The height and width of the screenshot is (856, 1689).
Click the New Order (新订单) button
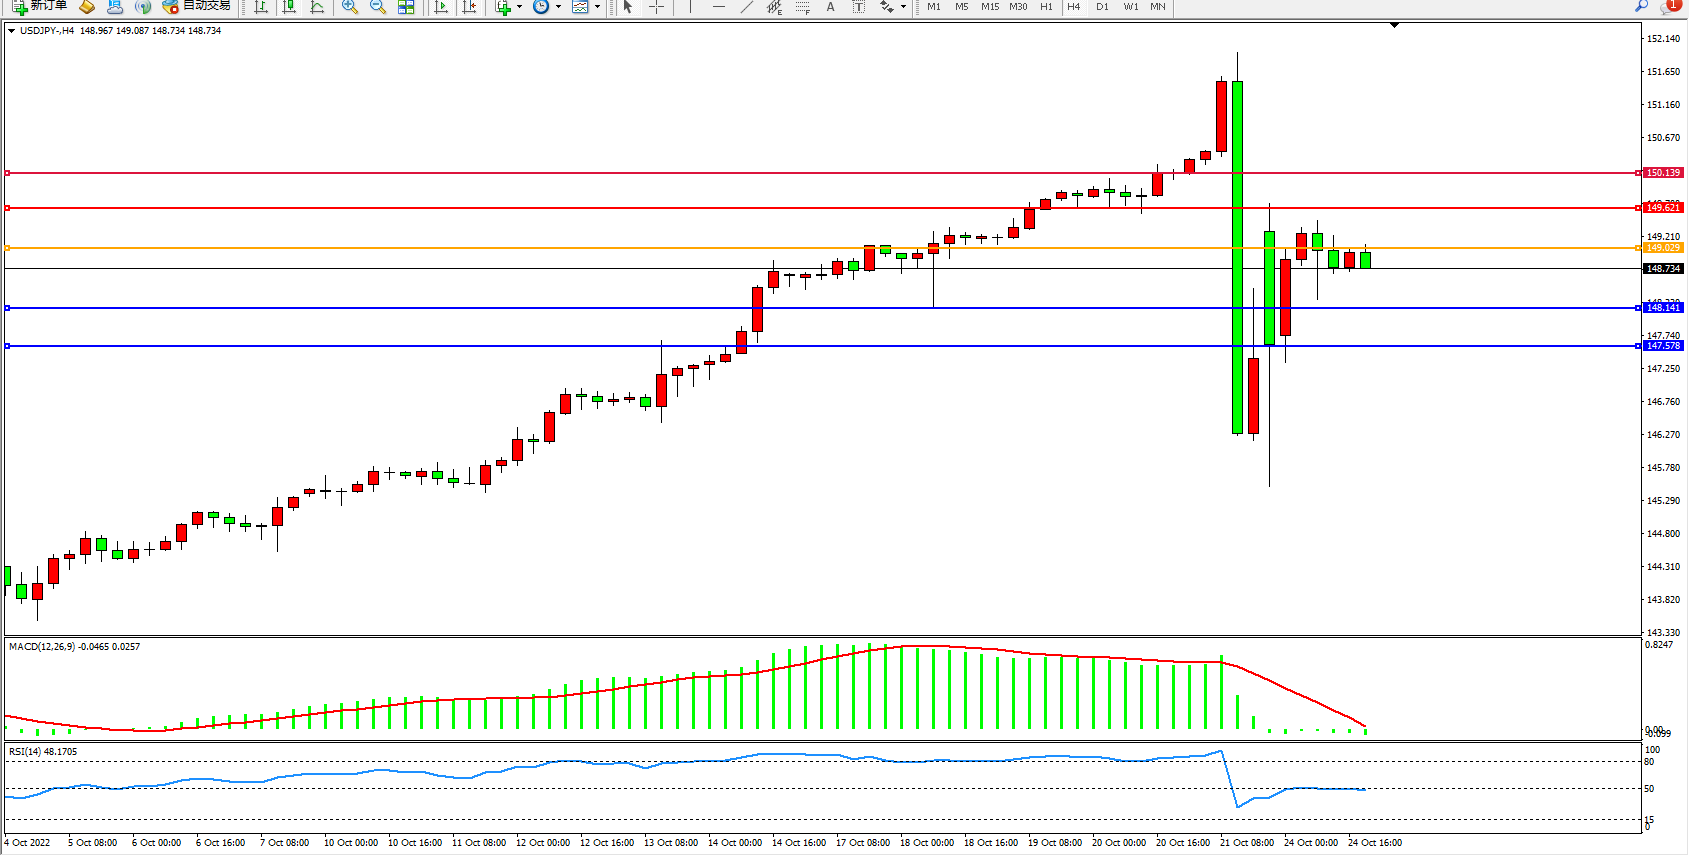tap(40, 6)
